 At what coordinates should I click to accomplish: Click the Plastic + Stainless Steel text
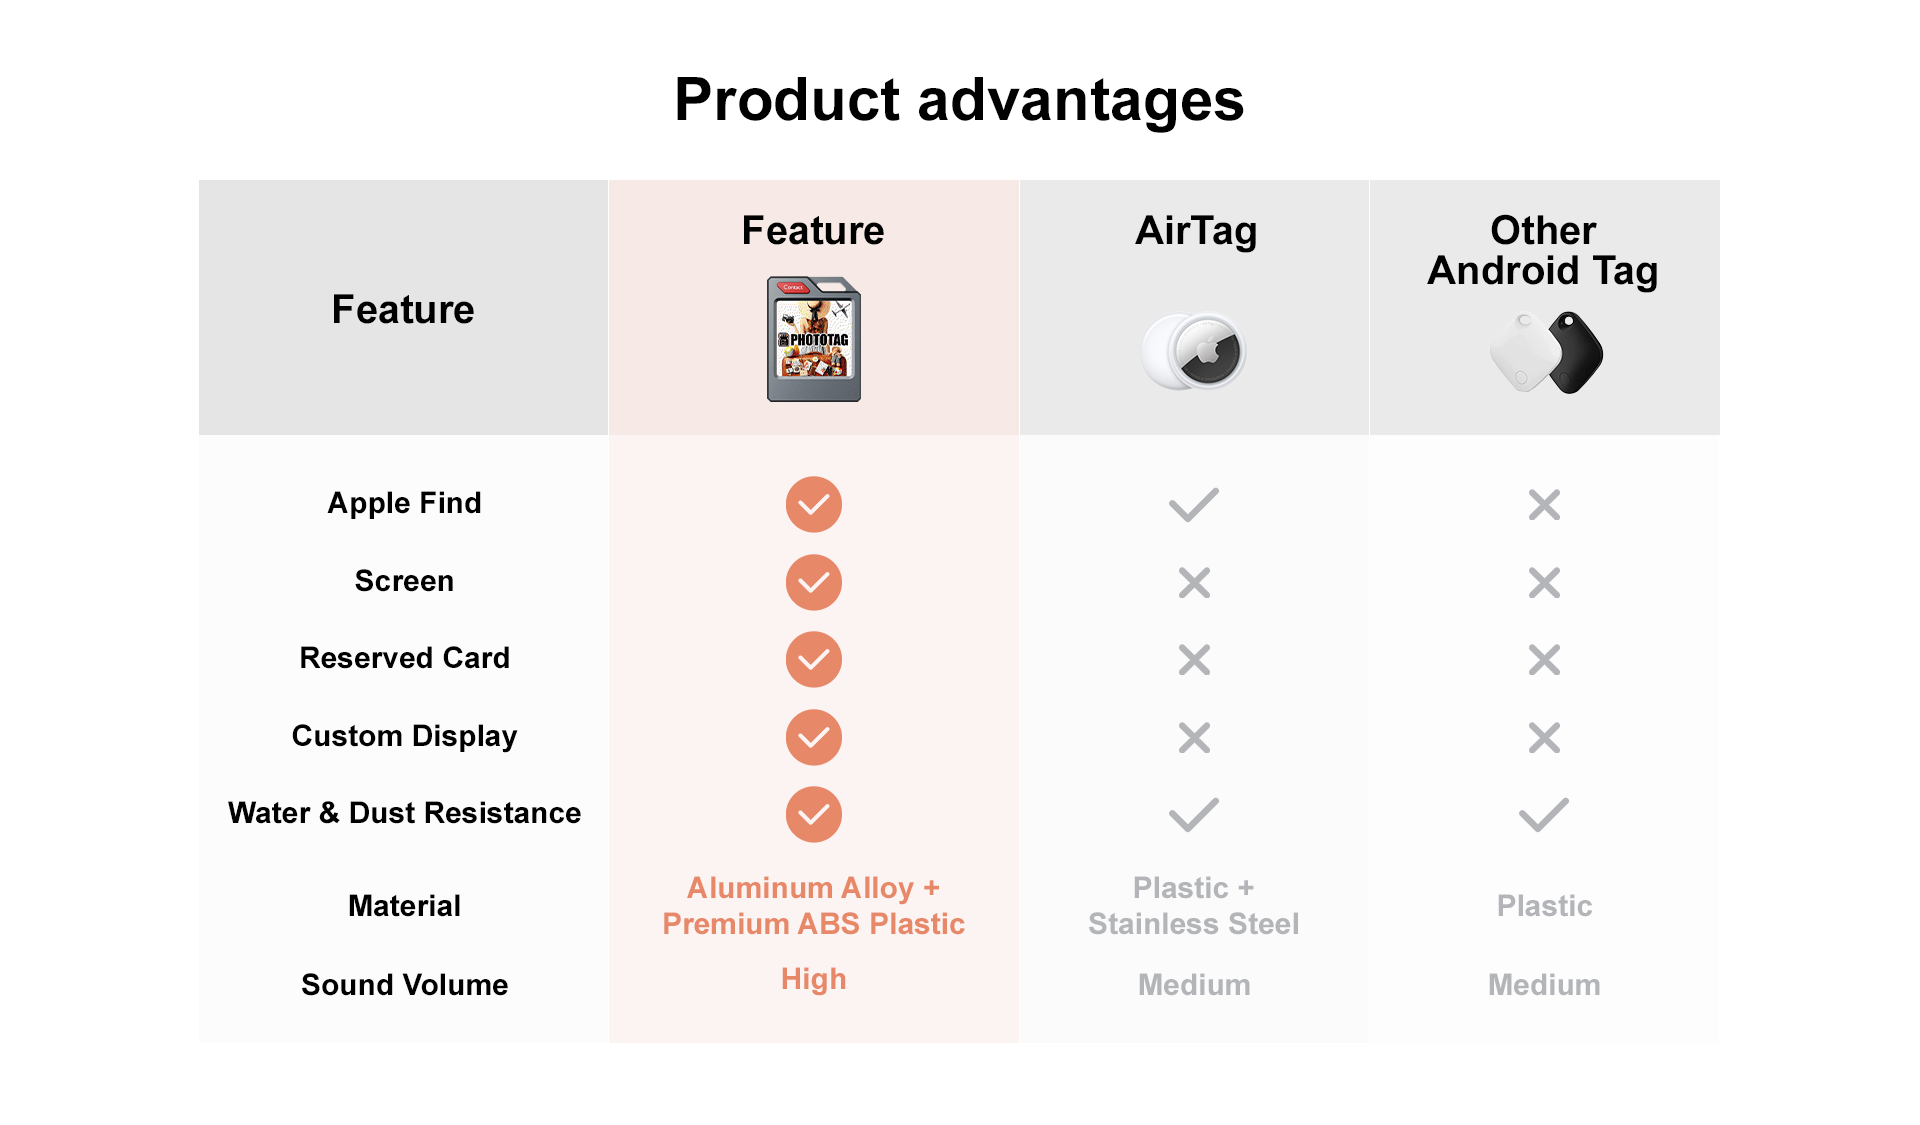pyautogui.click(x=1194, y=906)
